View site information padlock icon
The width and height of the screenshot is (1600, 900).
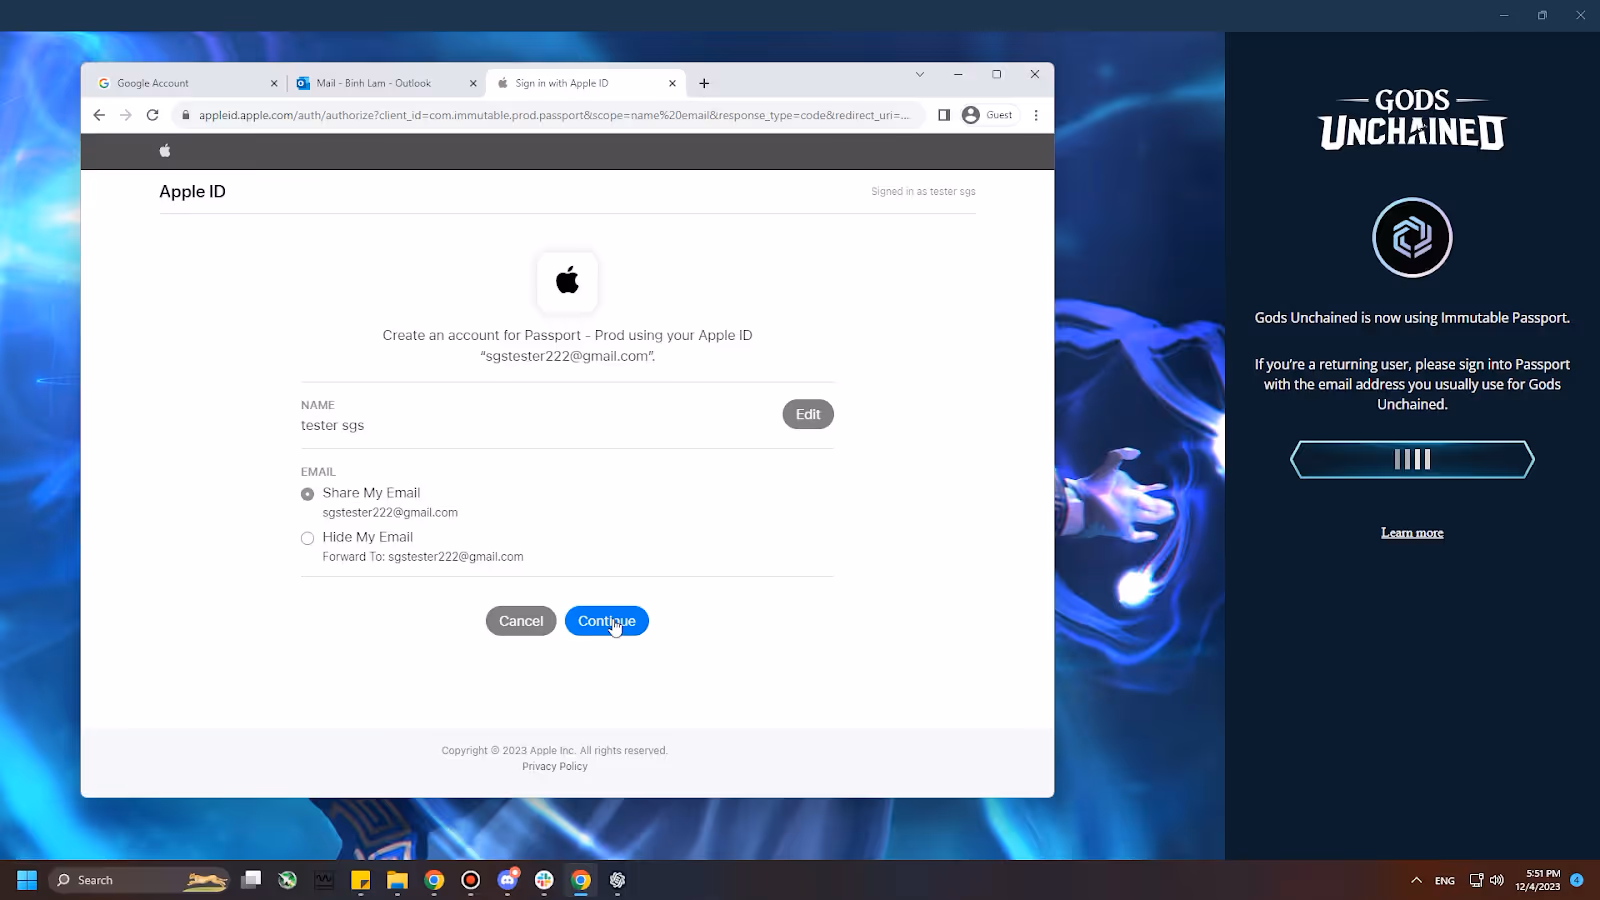(185, 115)
